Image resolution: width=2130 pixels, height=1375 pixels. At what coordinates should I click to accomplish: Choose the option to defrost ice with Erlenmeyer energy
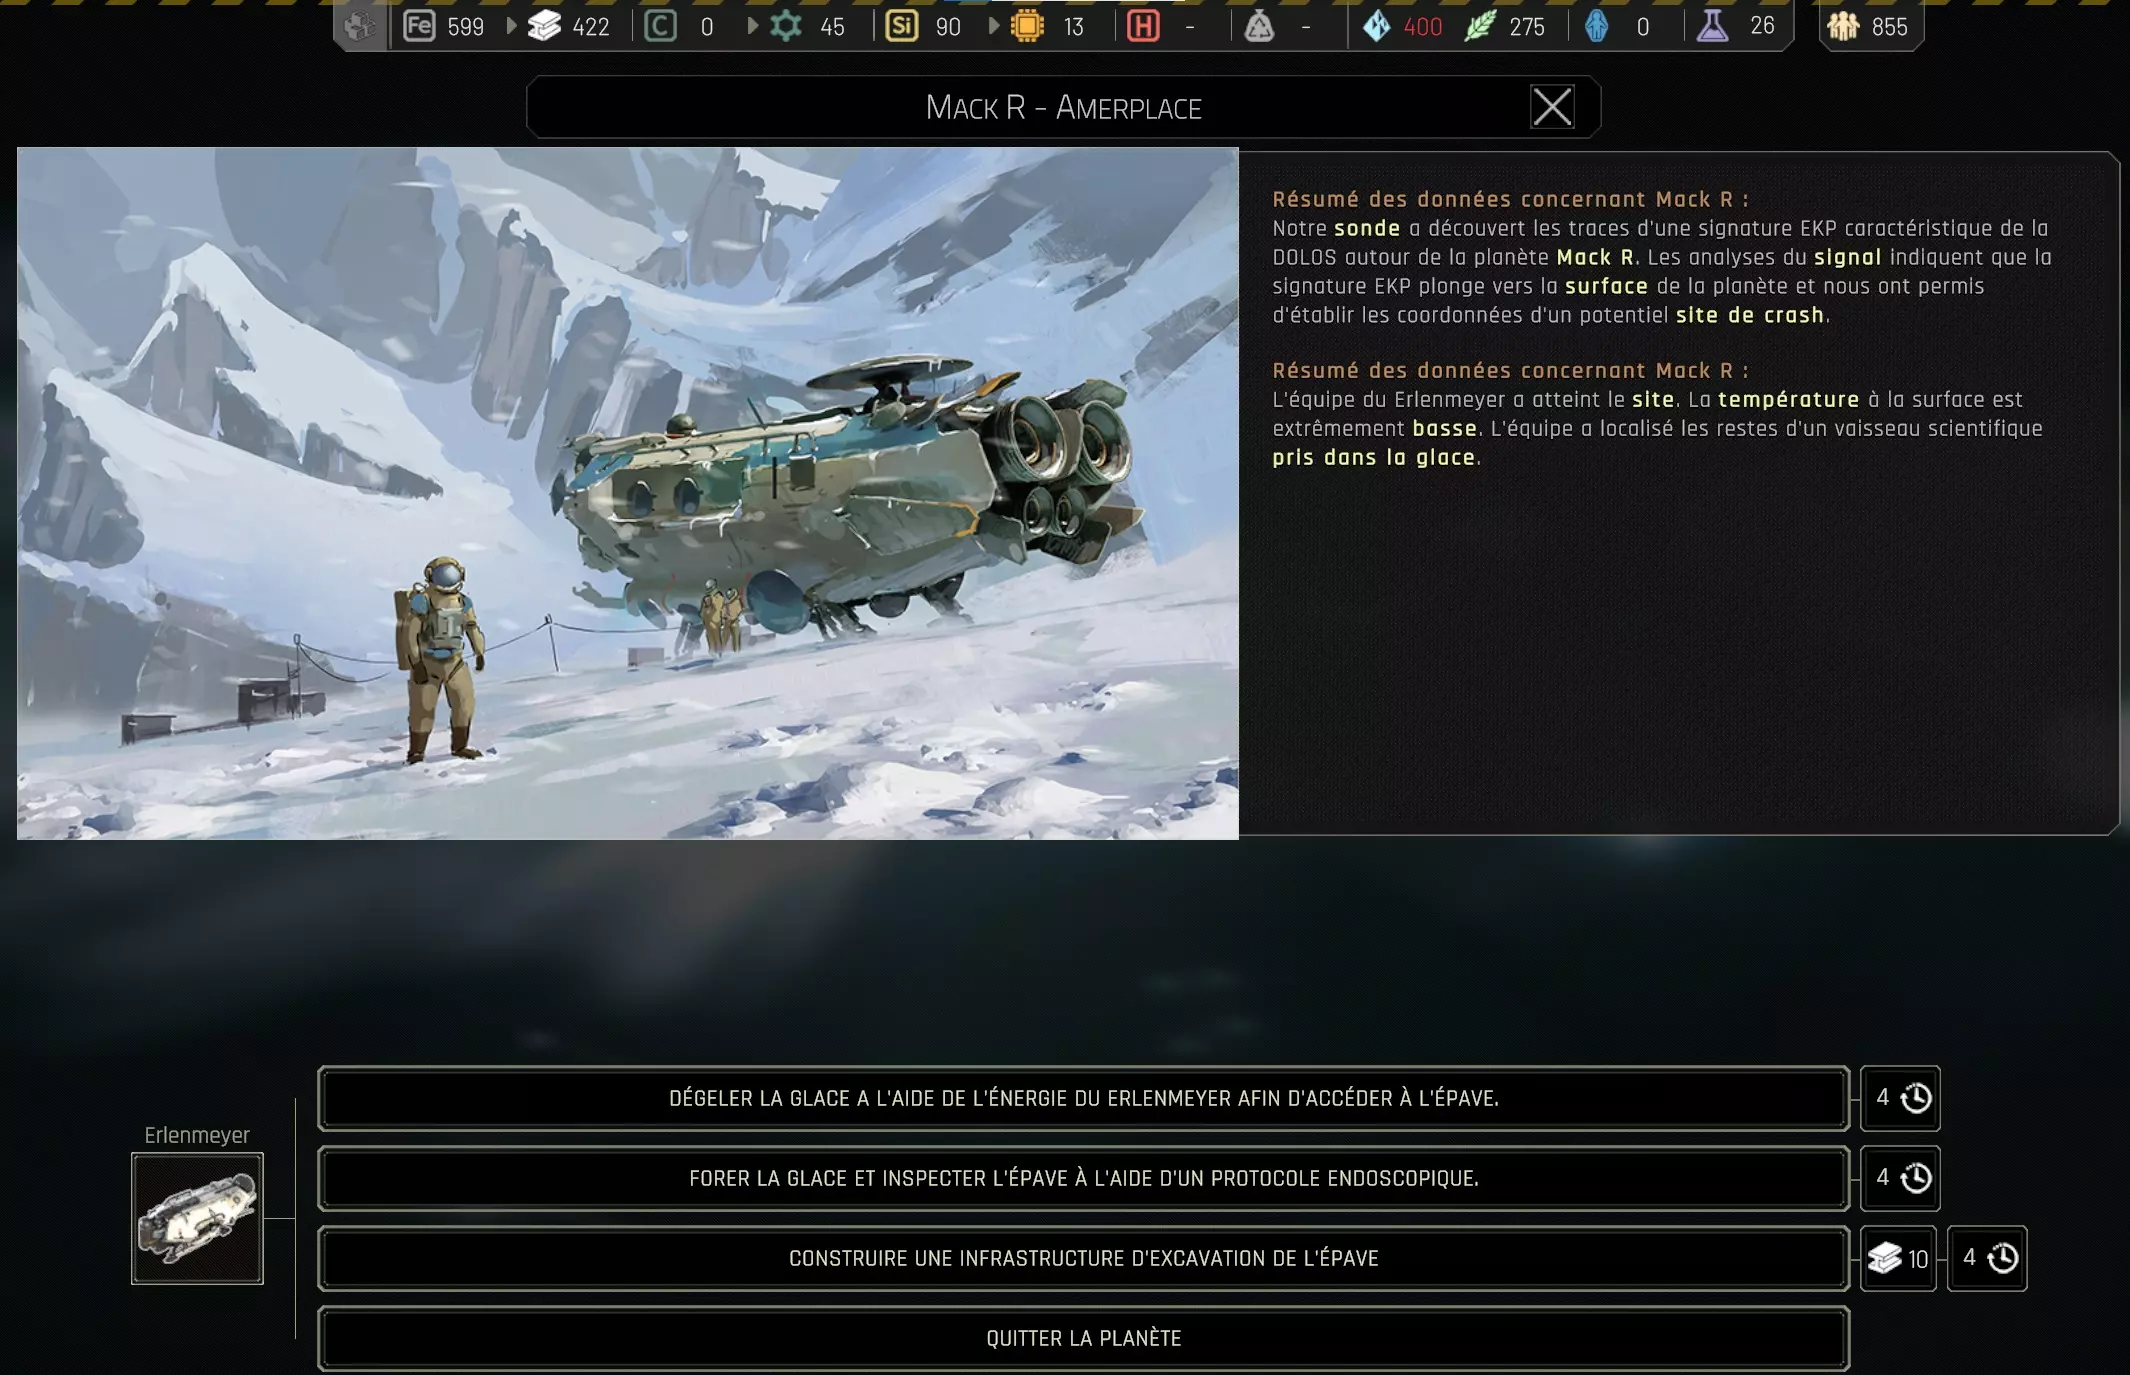pyautogui.click(x=1083, y=1098)
